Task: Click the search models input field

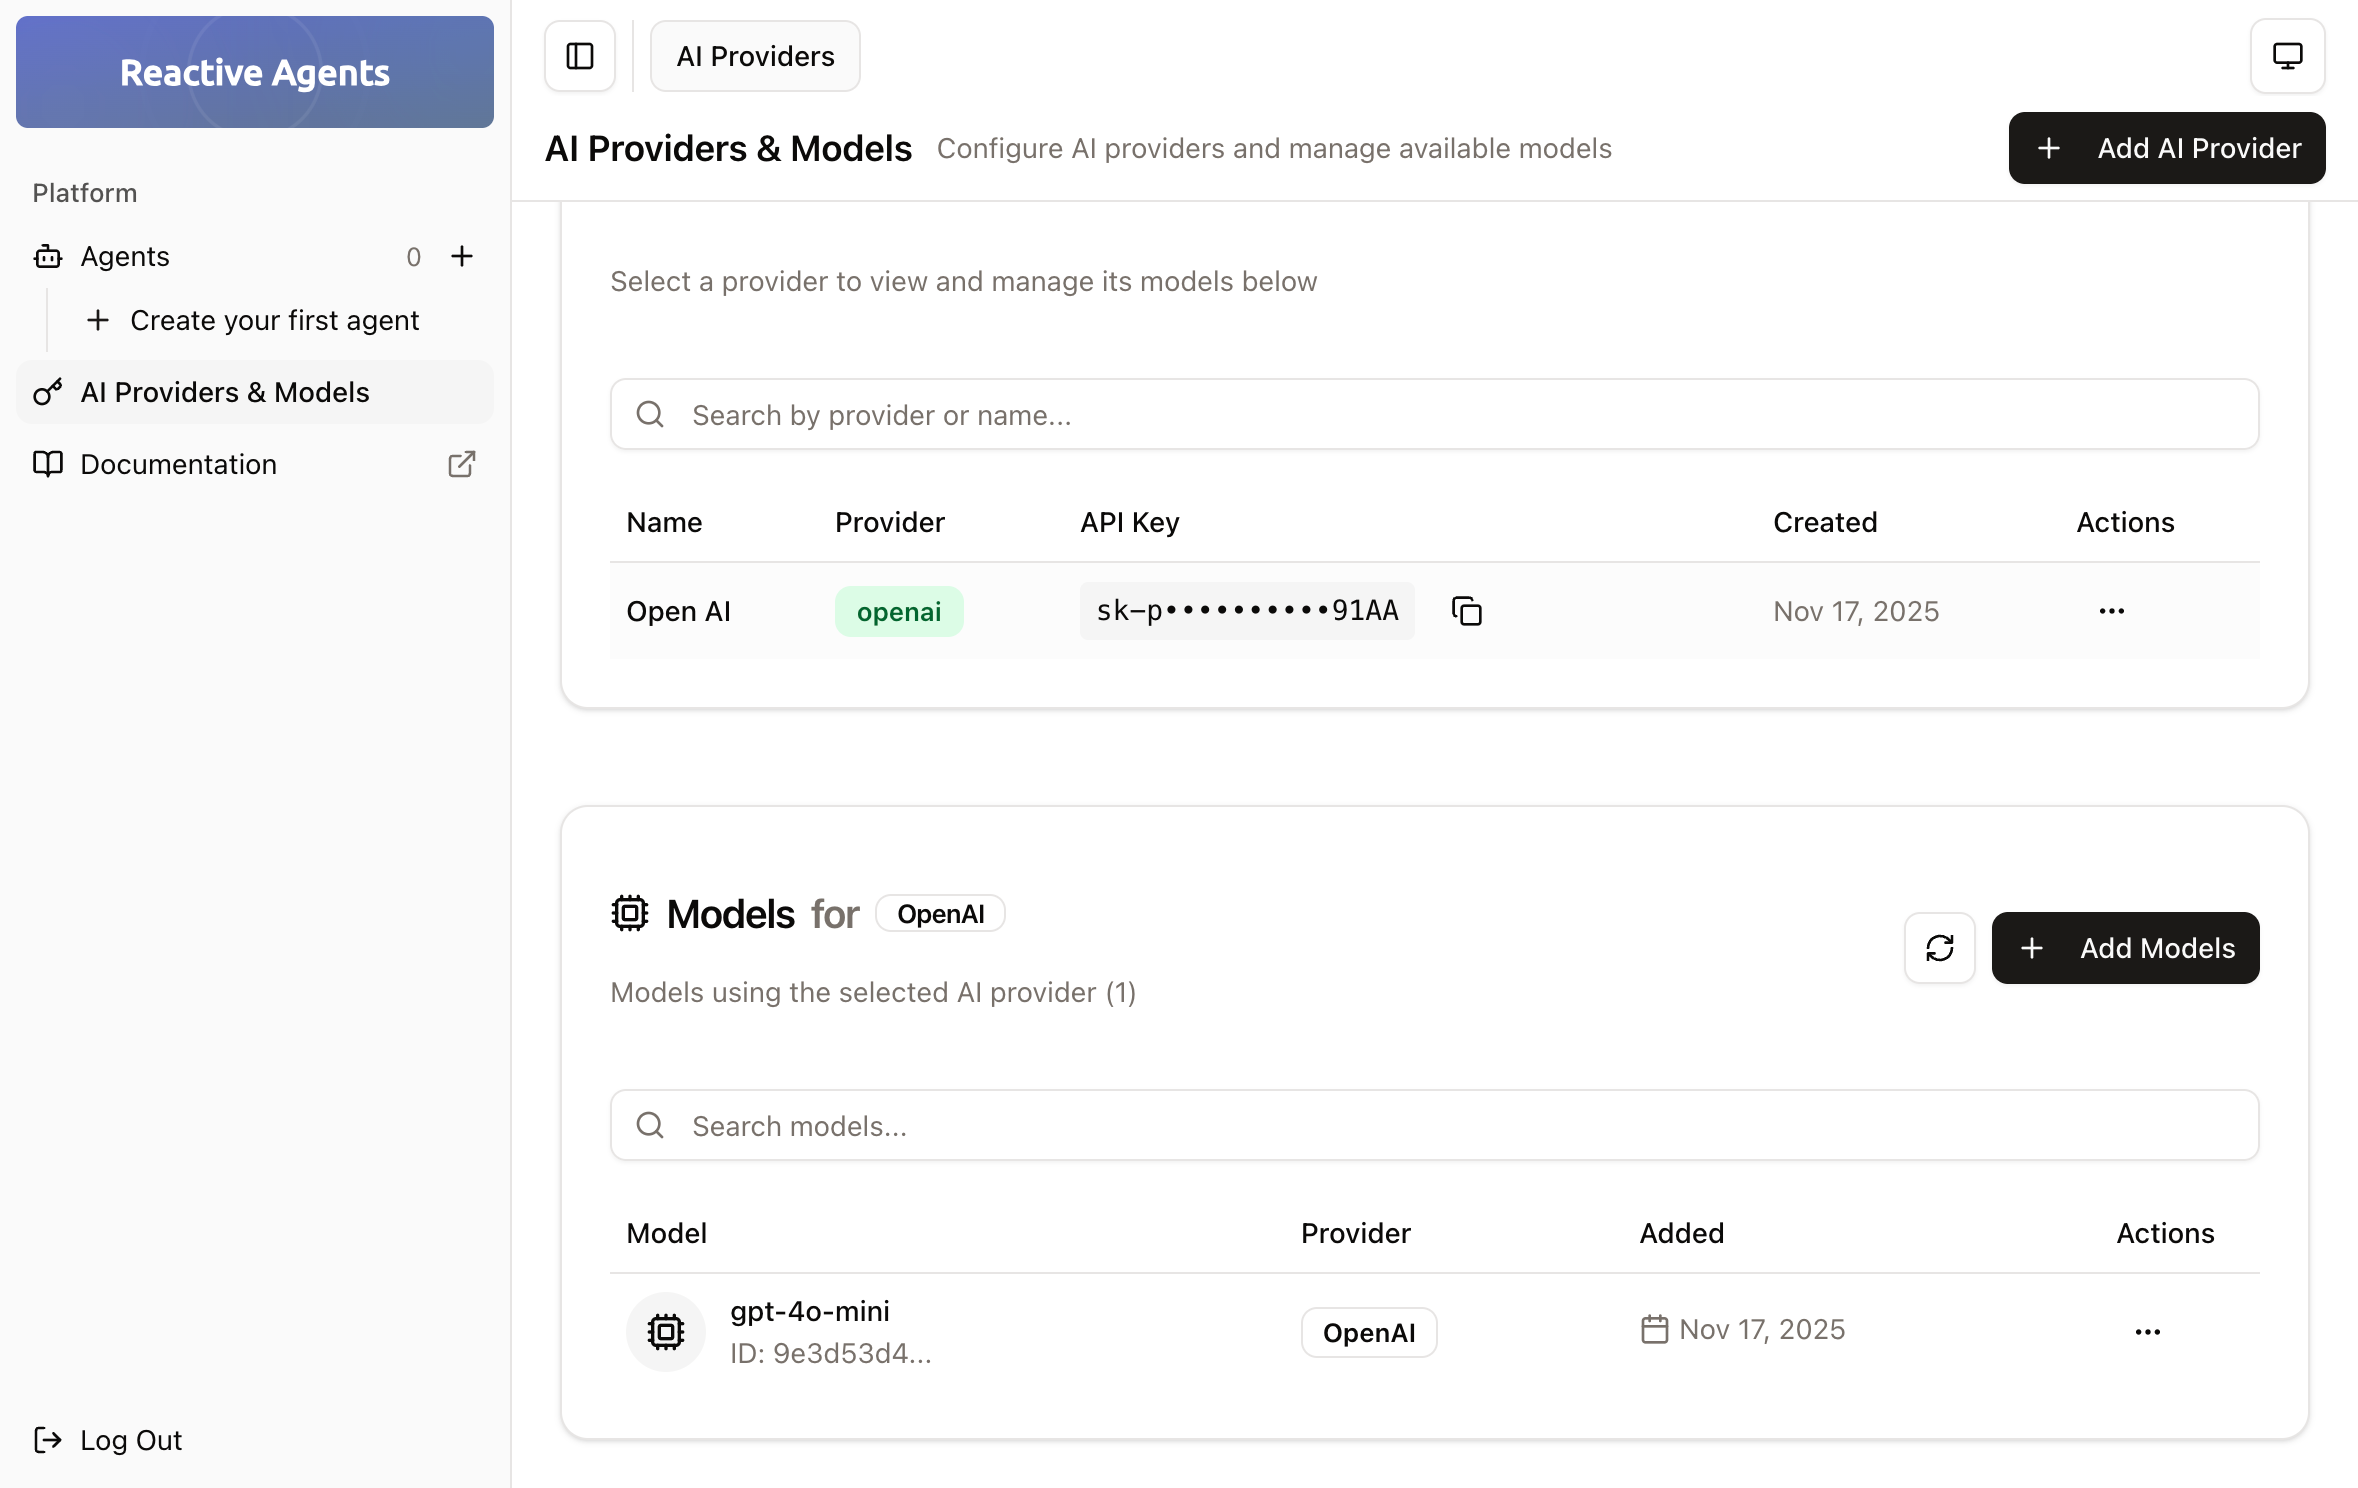Action: pyautogui.click(x=1200, y=1125)
